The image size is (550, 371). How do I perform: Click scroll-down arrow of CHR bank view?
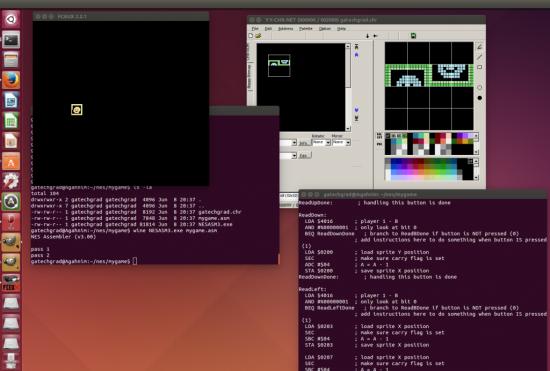click(348, 129)
